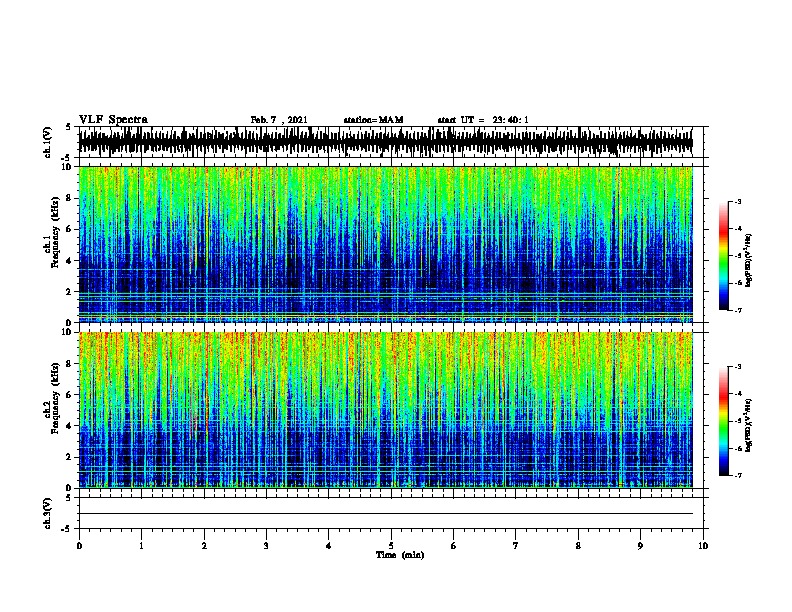792x612 pixels.
Task: Click the "8" kHz tick of ch.1 spectrogram
Action: click(69, 198)
